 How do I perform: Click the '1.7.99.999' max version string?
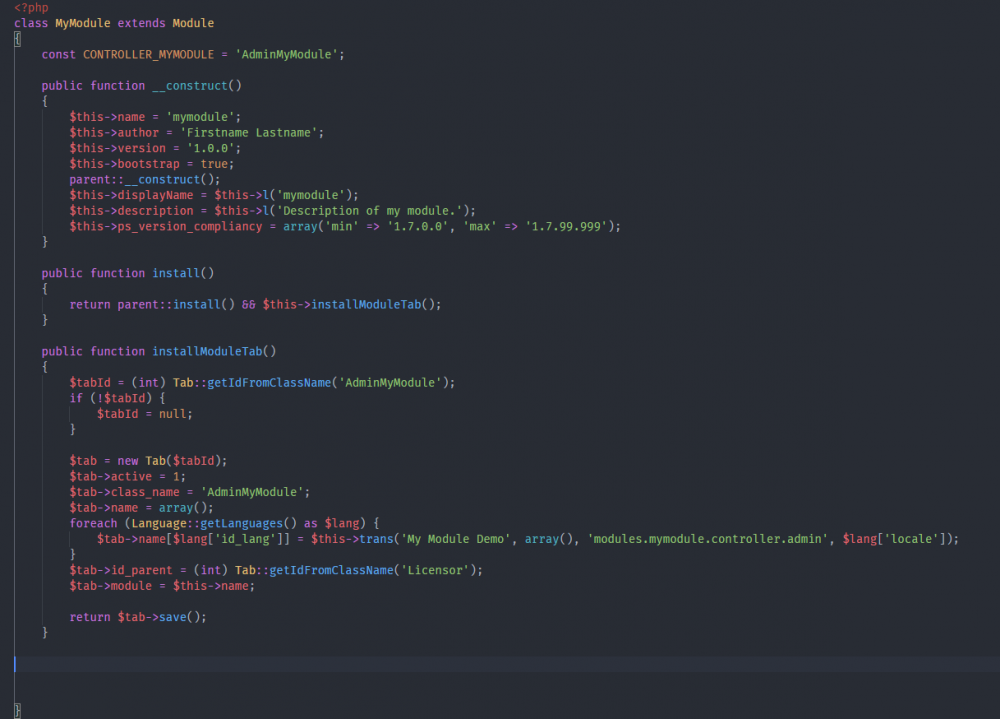566,226
